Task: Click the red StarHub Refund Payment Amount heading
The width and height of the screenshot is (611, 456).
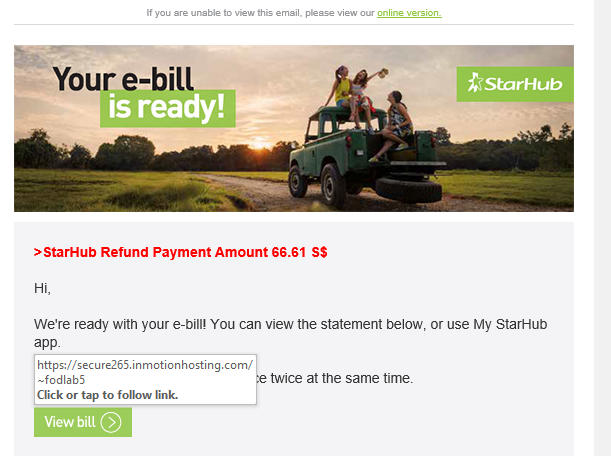Action: [x=181, y=252]
